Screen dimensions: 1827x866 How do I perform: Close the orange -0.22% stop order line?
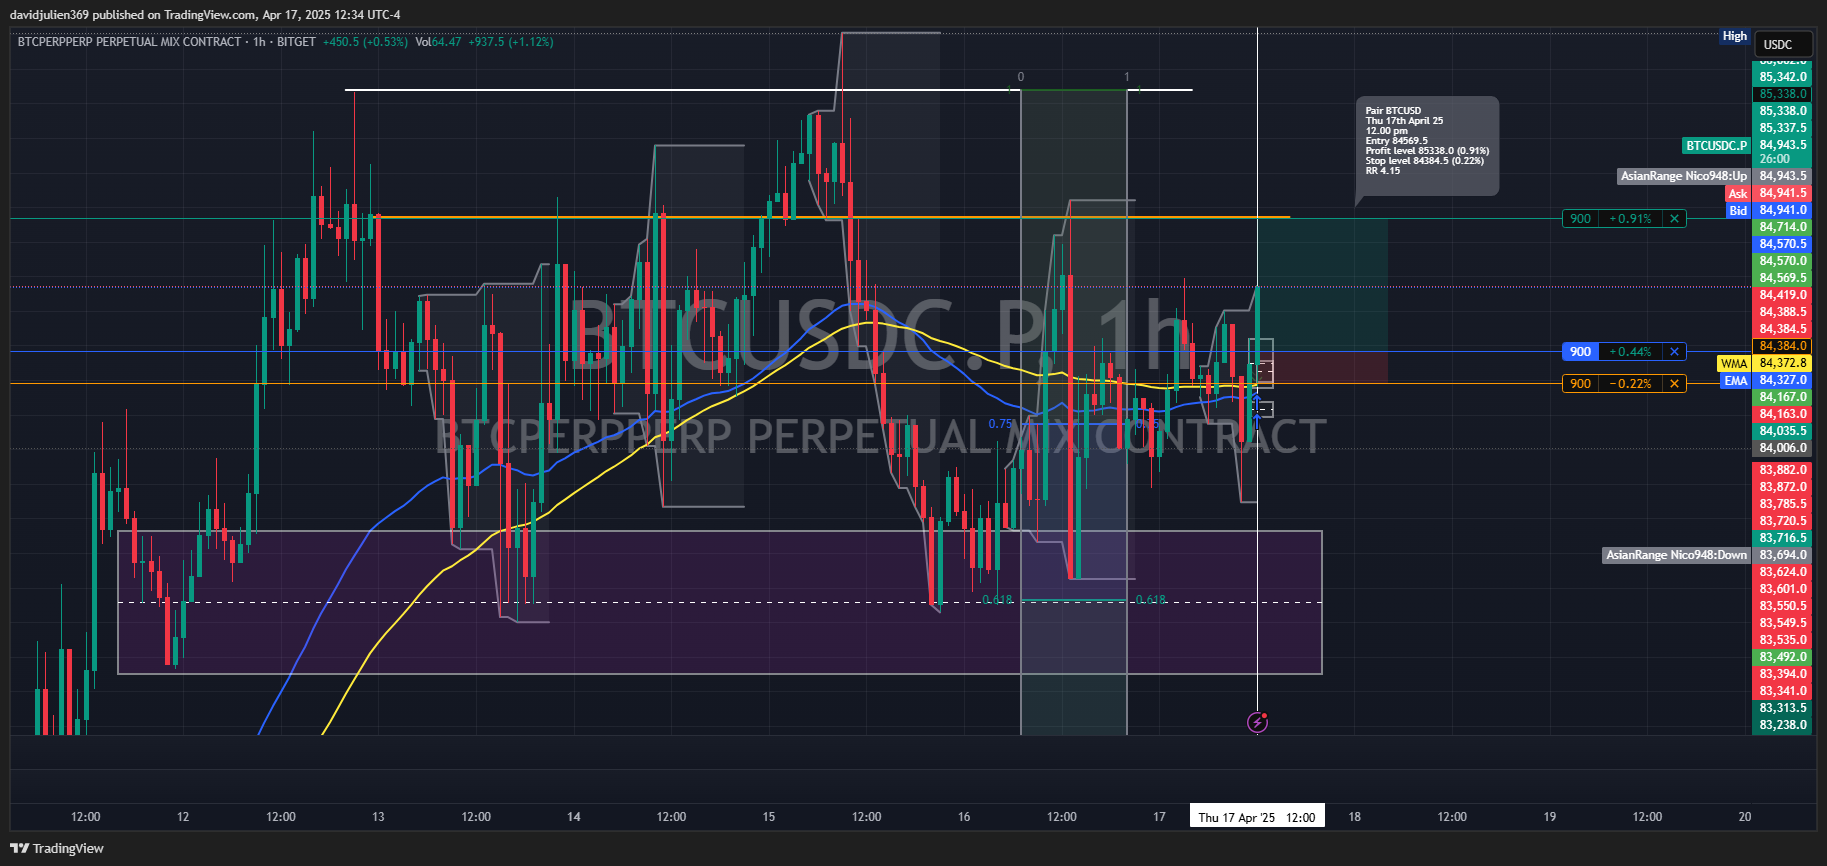(x=1674, y=384)
